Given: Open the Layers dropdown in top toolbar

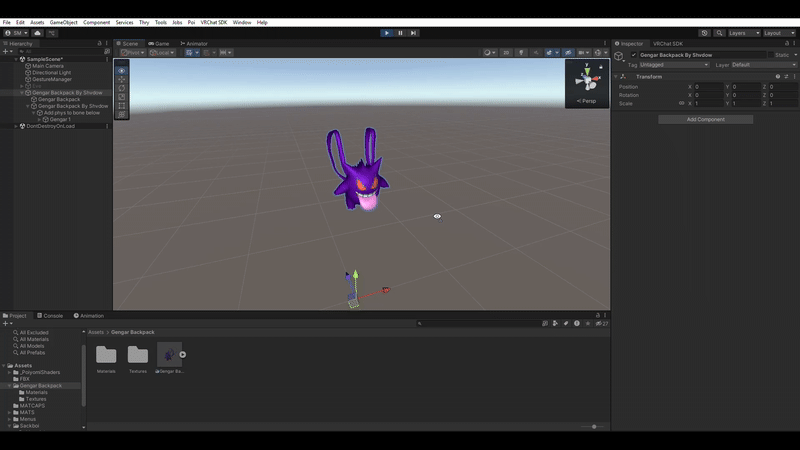Looking at the screenshot, I should pyautogui.click(x=744, y=33).
